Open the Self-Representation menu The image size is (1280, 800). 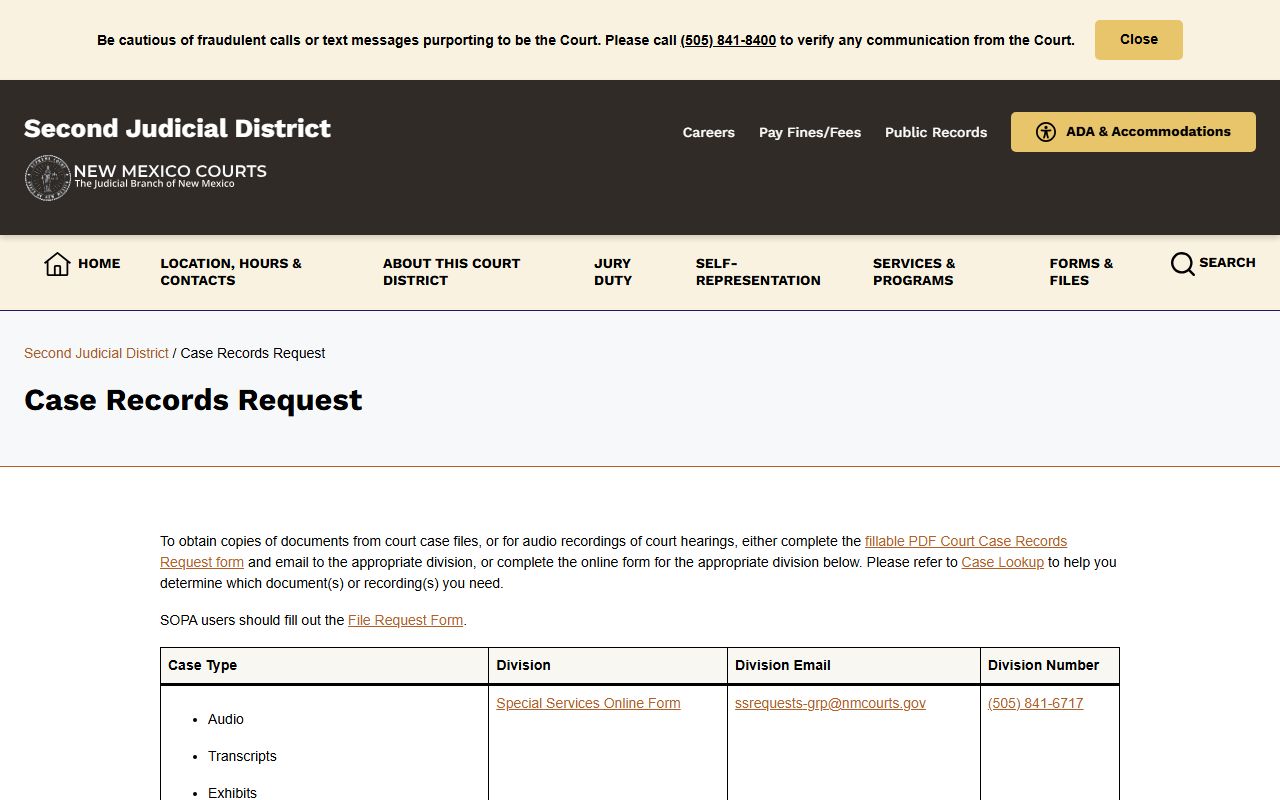coord(758,272)
